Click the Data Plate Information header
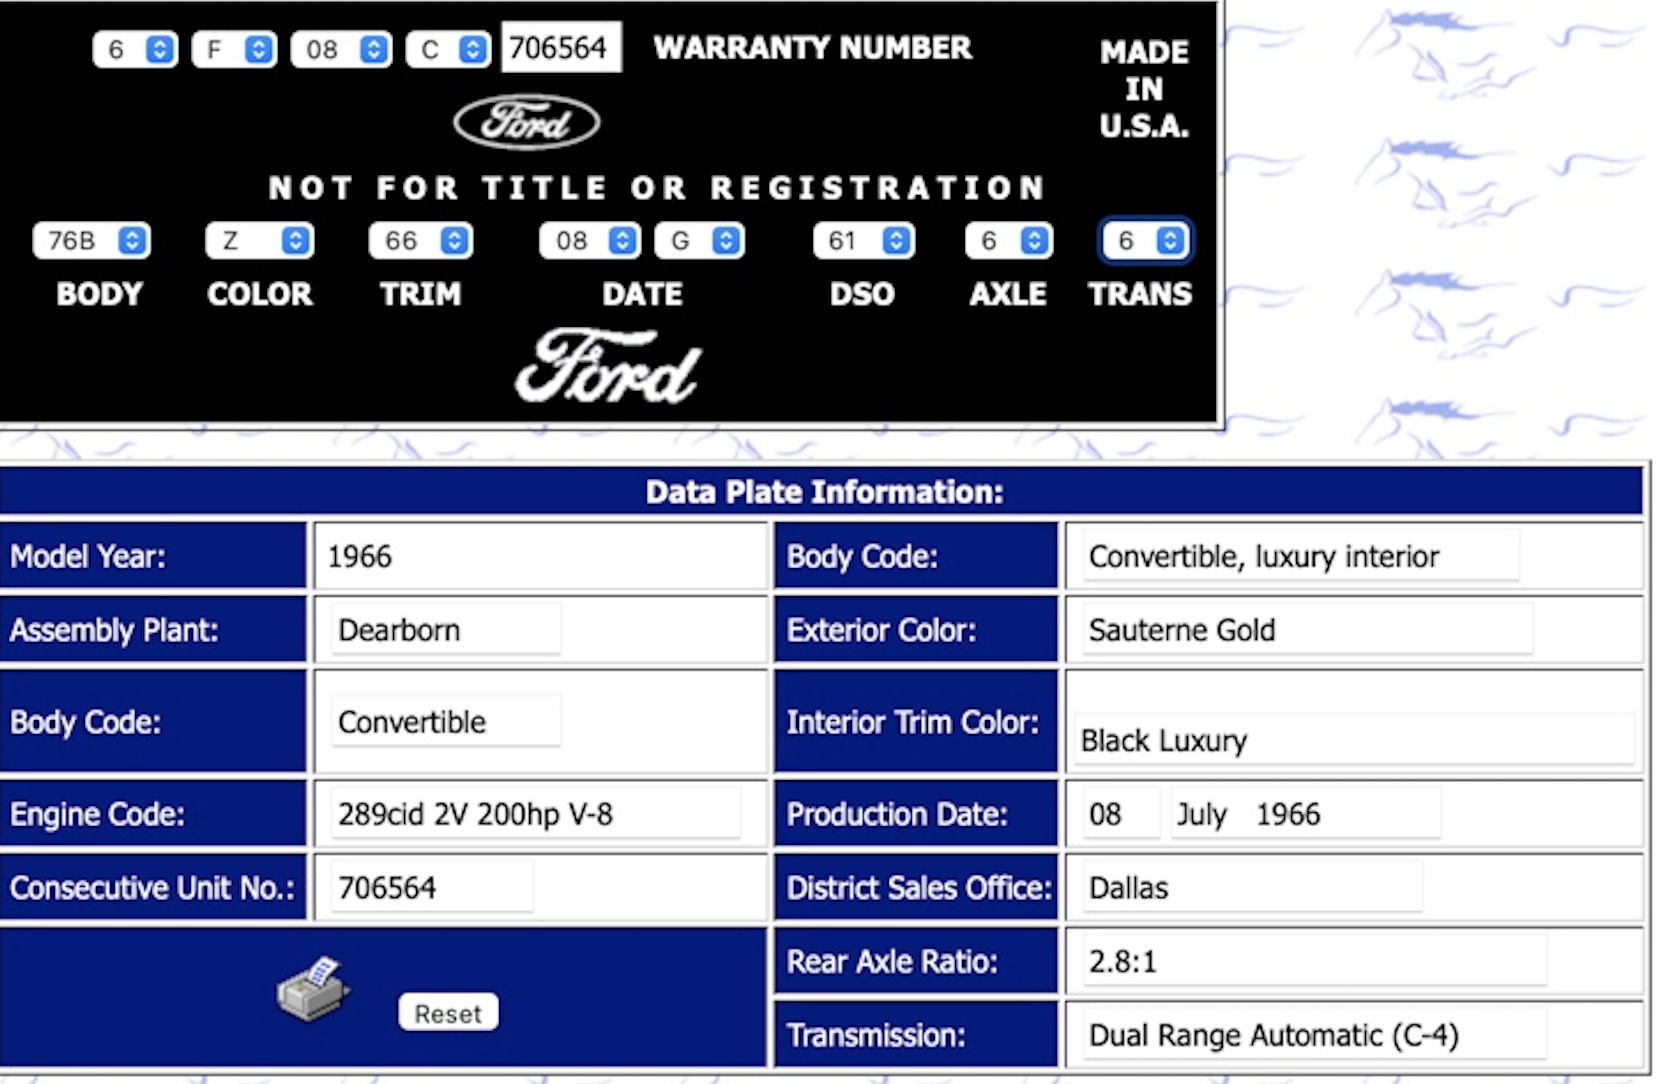The height and width of the screenshot is (1084, 1664). tap(824, 491)
